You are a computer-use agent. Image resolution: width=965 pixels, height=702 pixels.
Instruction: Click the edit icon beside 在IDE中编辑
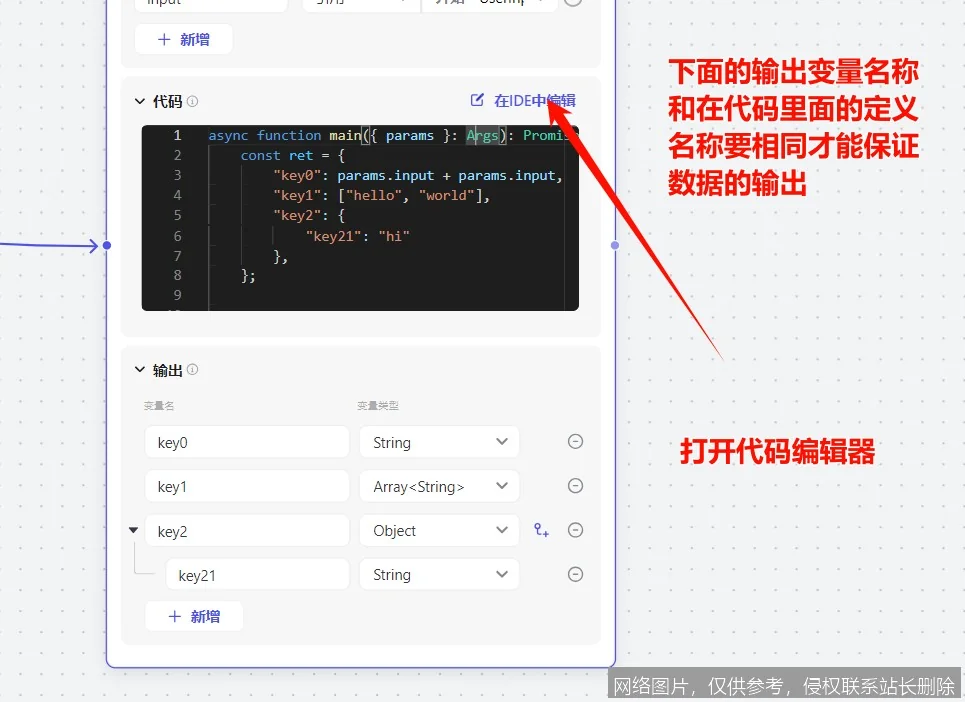[477, 100]
